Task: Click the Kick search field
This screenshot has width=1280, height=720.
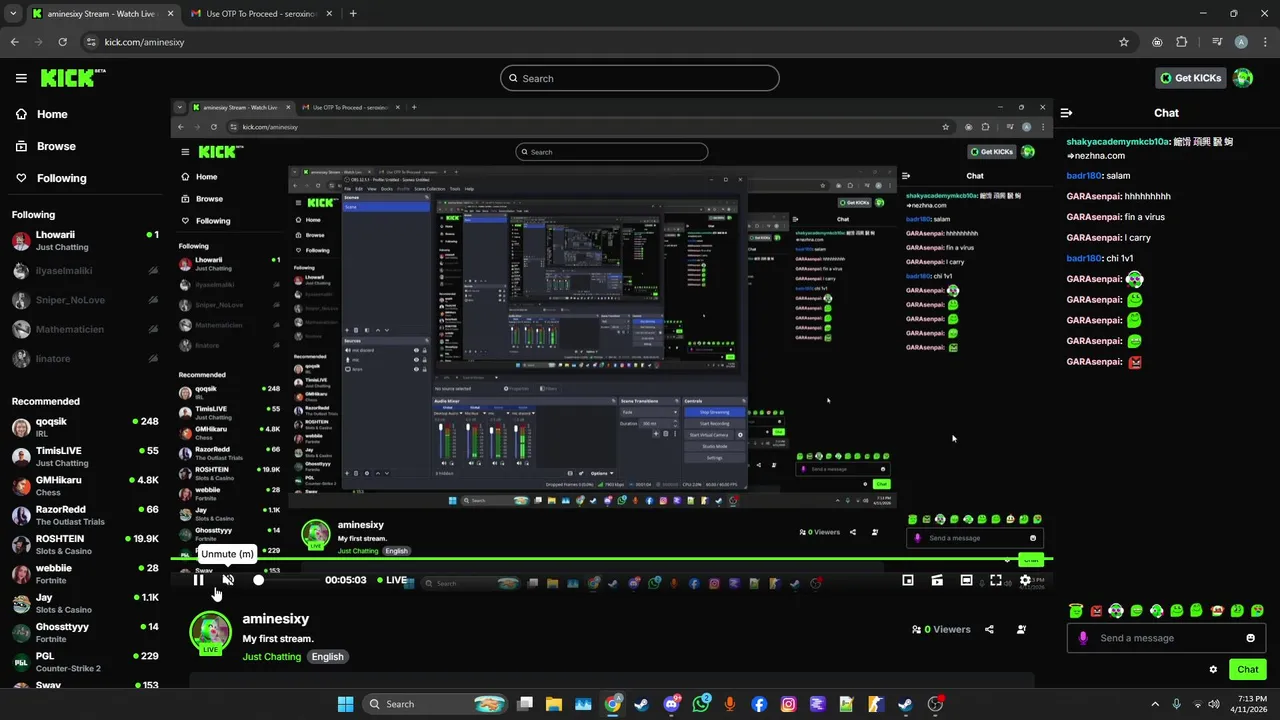Action: point(640,78)
